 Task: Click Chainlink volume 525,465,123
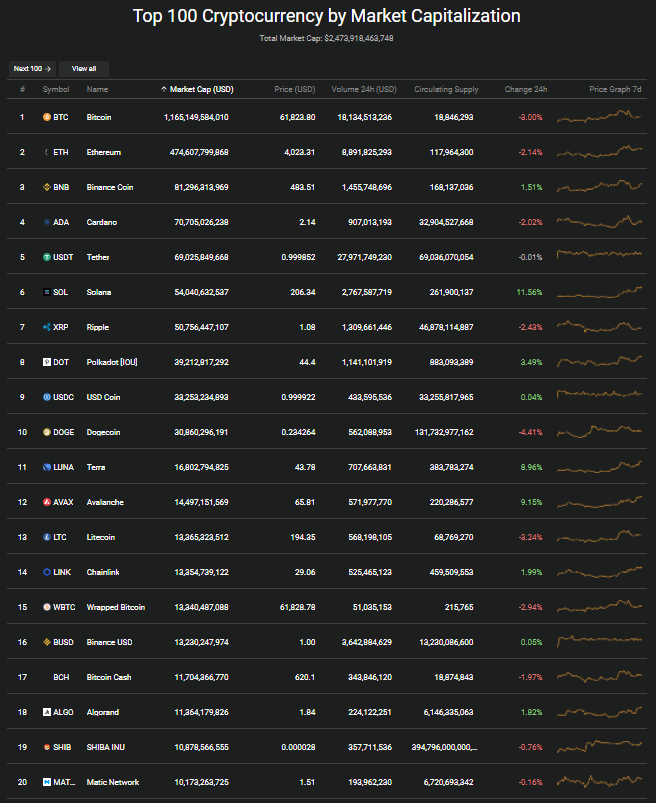point(370,572)
